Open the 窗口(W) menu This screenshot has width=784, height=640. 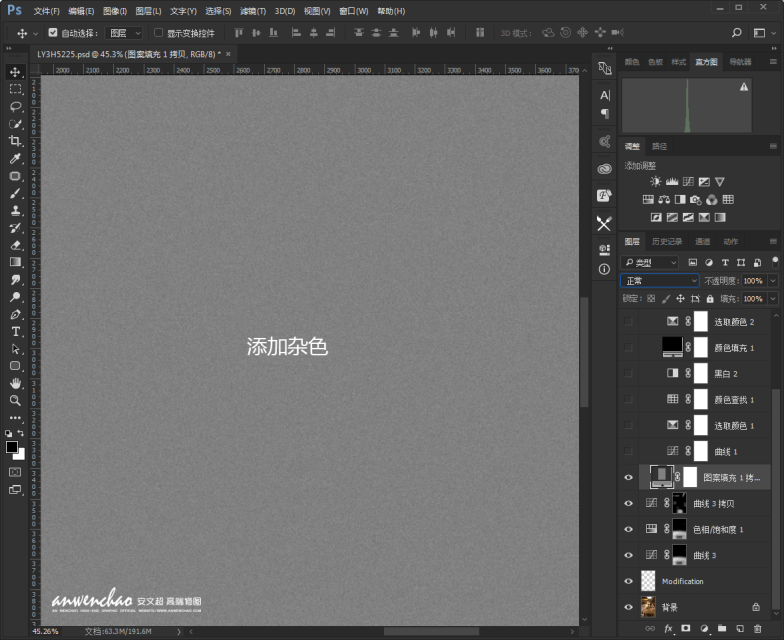354,11
